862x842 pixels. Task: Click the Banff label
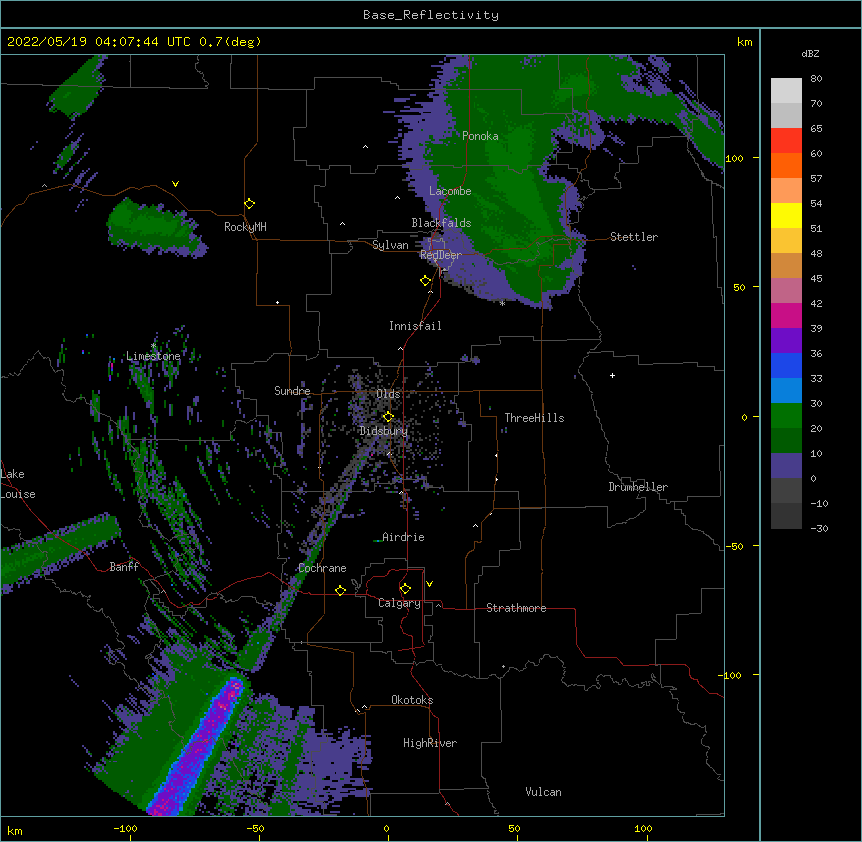124,567
